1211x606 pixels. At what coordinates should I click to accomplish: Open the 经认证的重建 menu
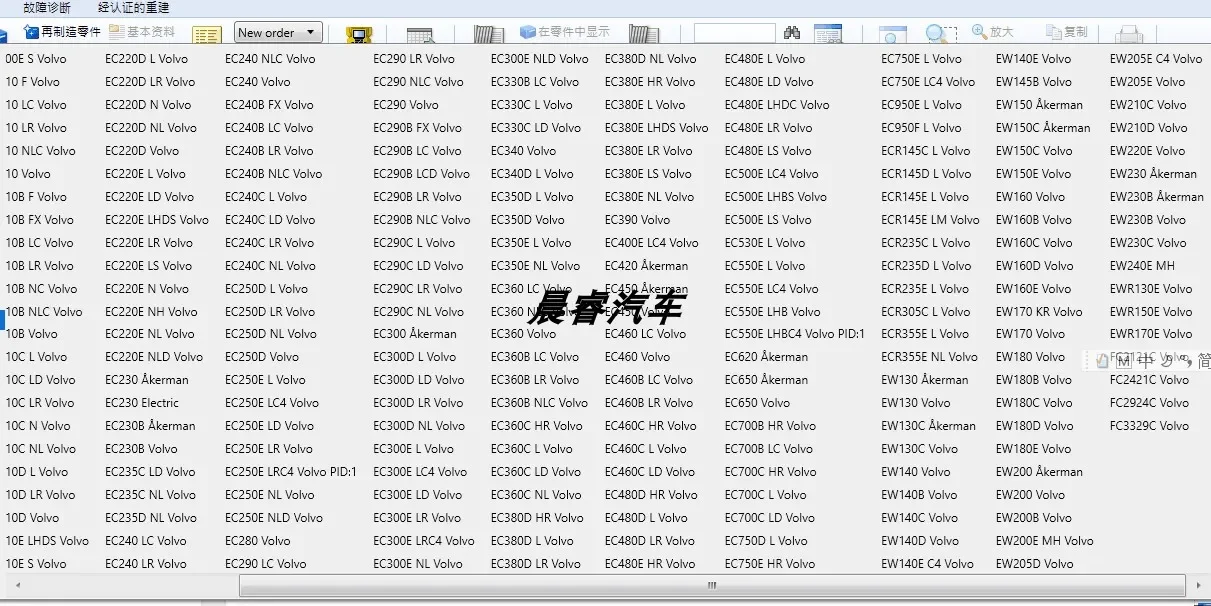click(134, 7)
